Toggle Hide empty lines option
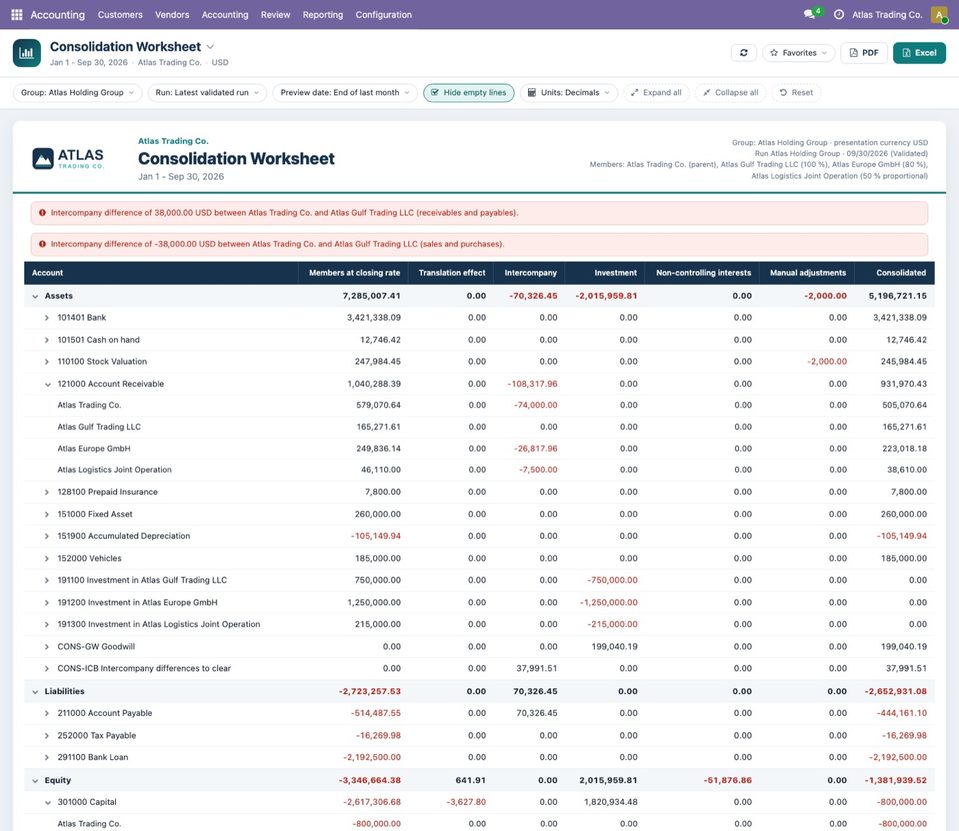Viewport: 959px width, 831px height. point(468,93)
